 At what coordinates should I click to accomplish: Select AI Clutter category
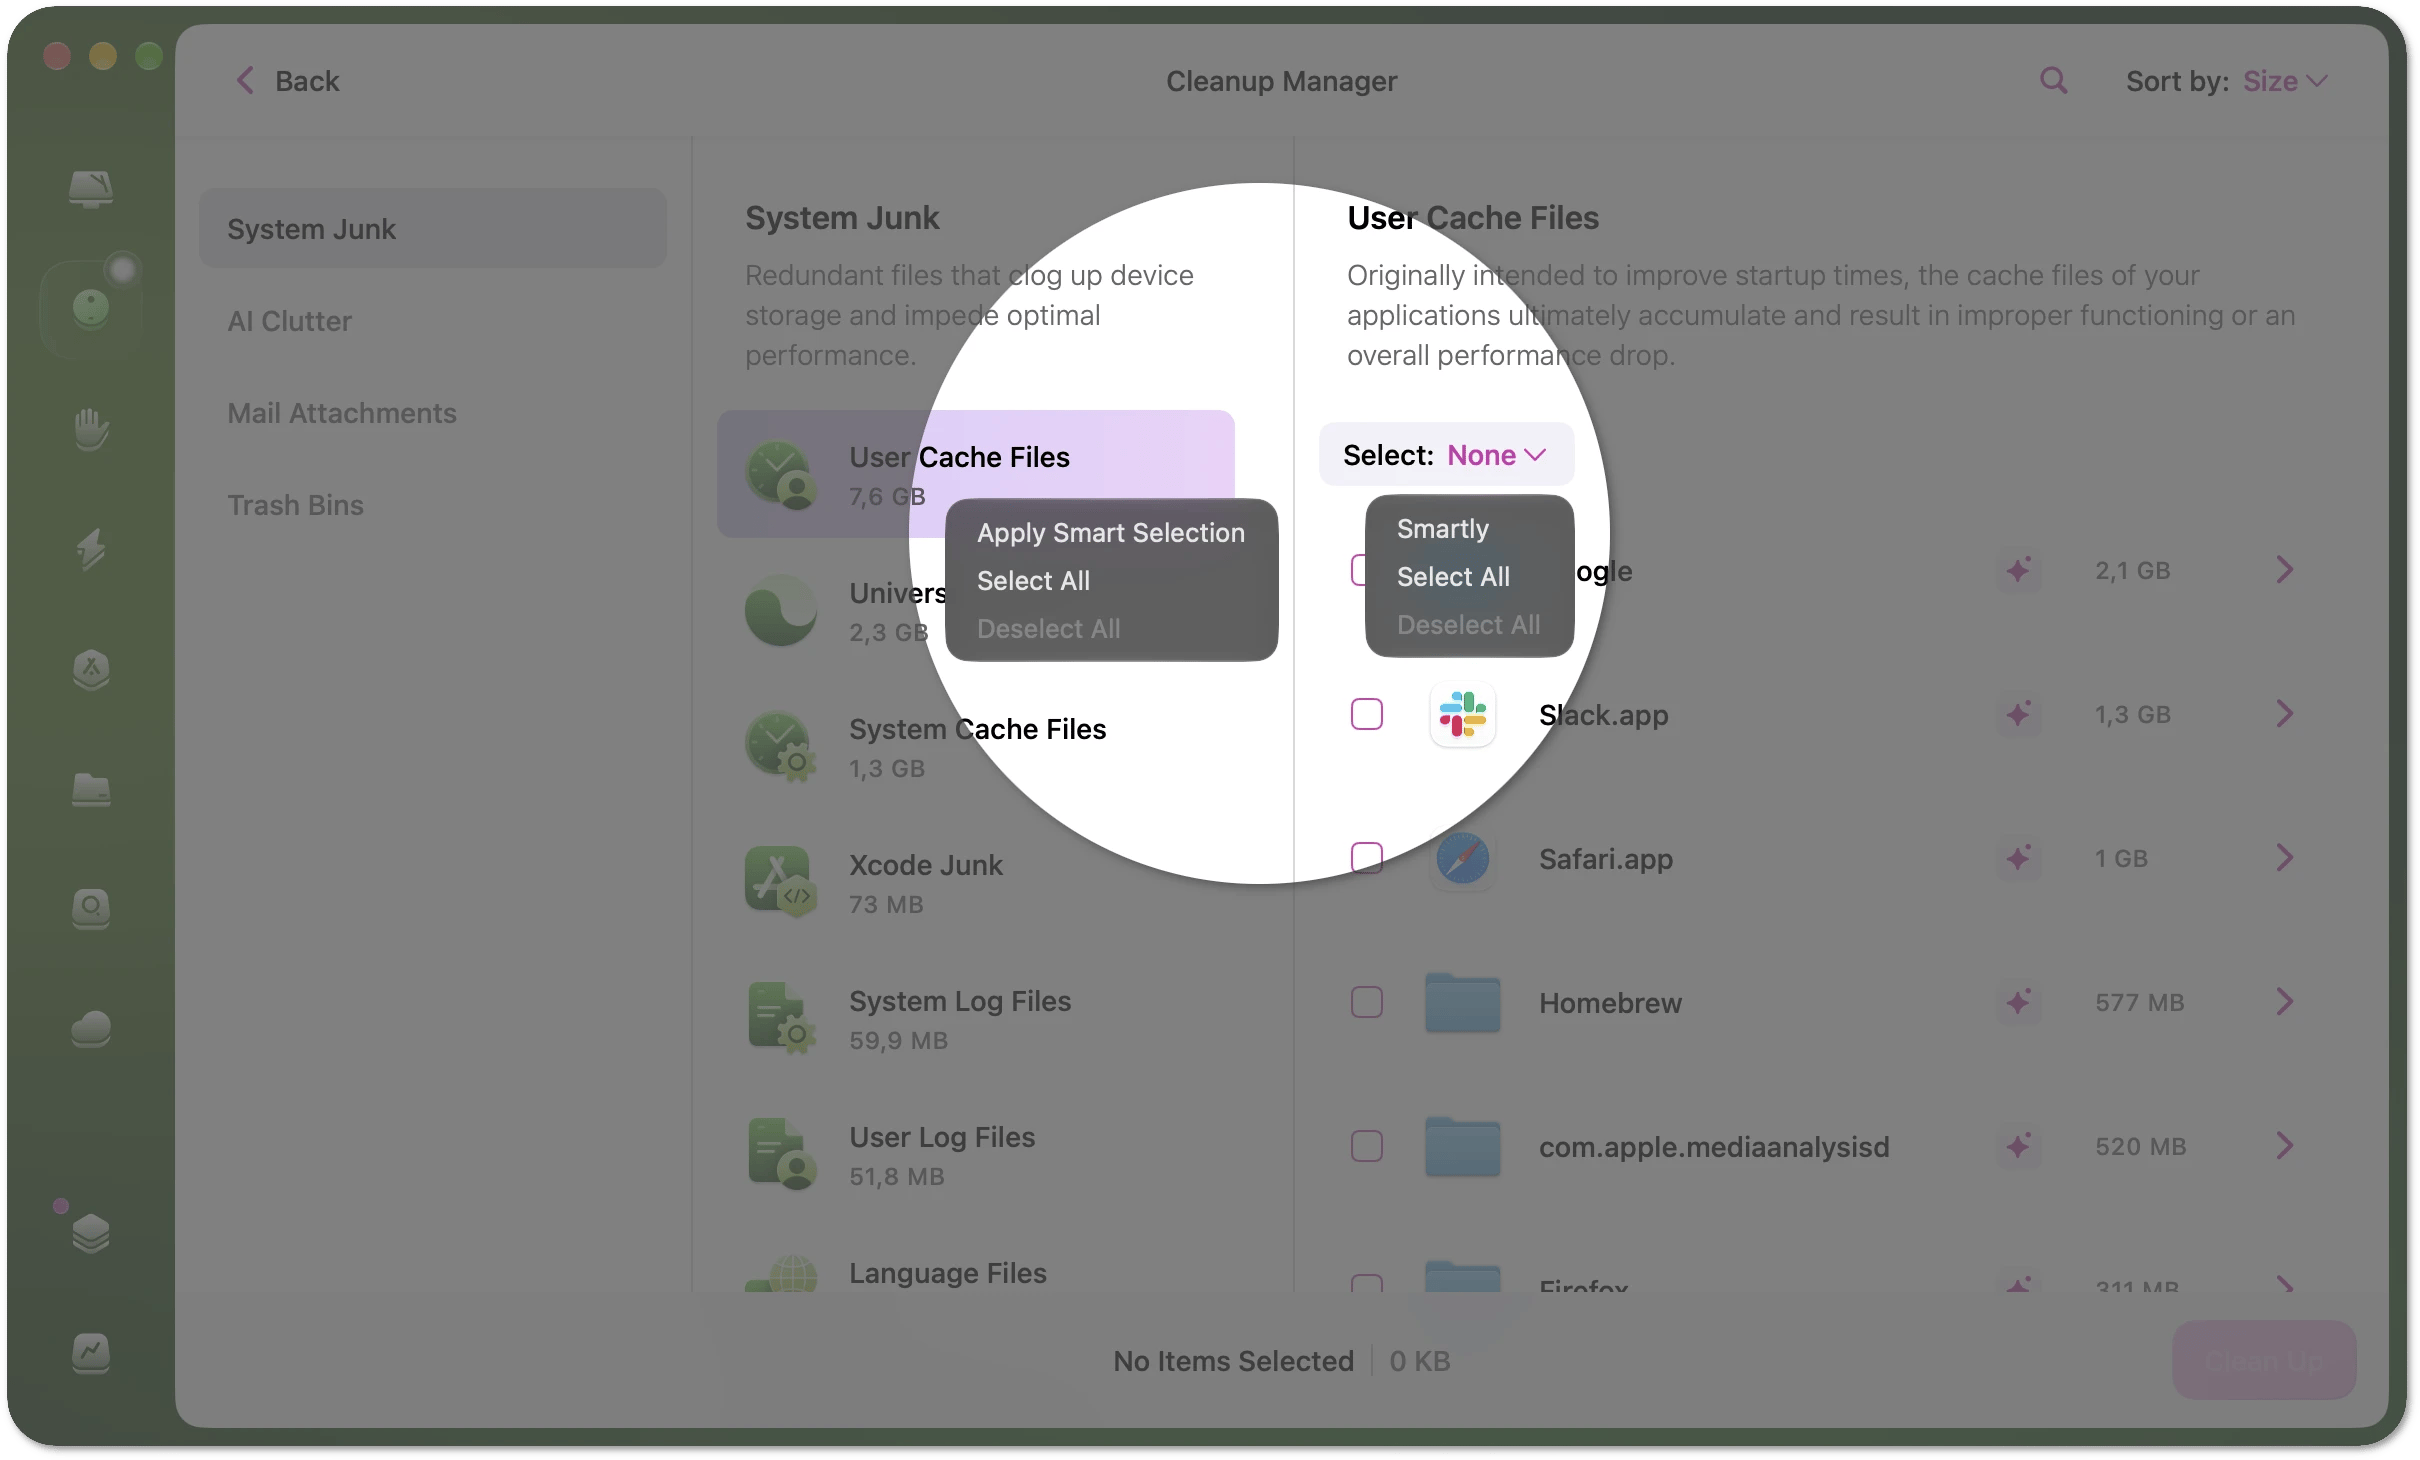point(432,321)
